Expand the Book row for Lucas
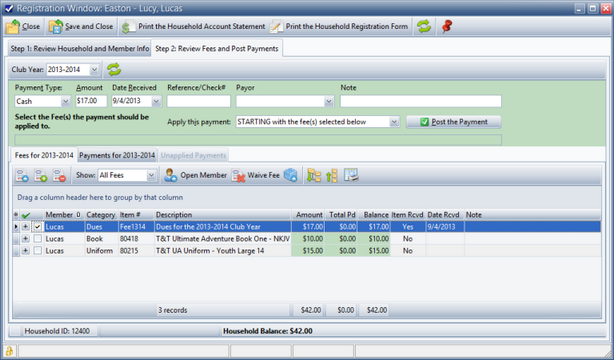Viewport: 614px width, 360px height. 25,239
